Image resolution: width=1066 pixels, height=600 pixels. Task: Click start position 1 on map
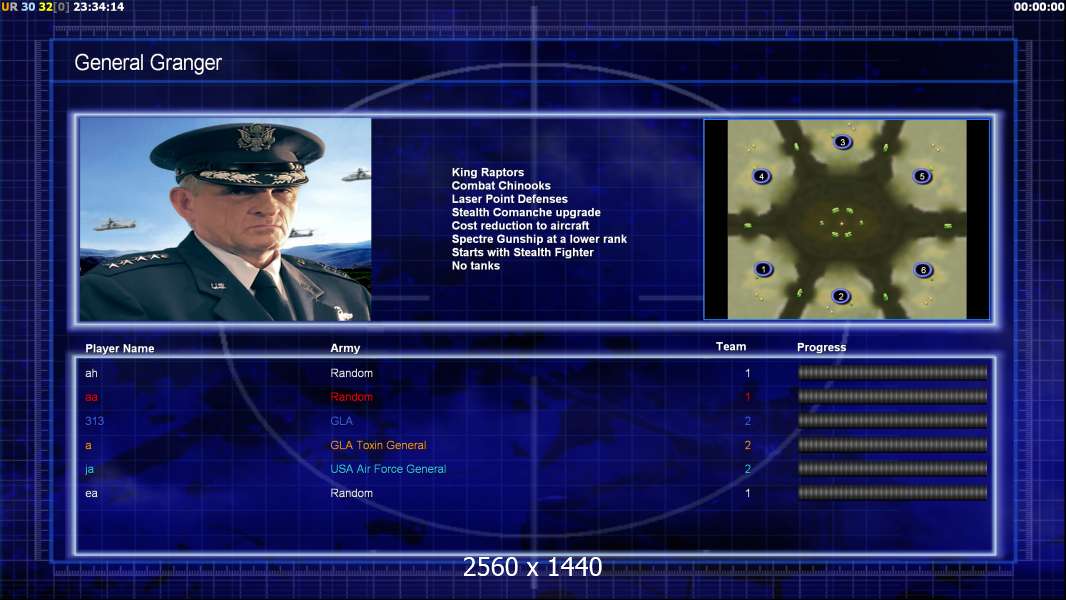tap(763, 269)
